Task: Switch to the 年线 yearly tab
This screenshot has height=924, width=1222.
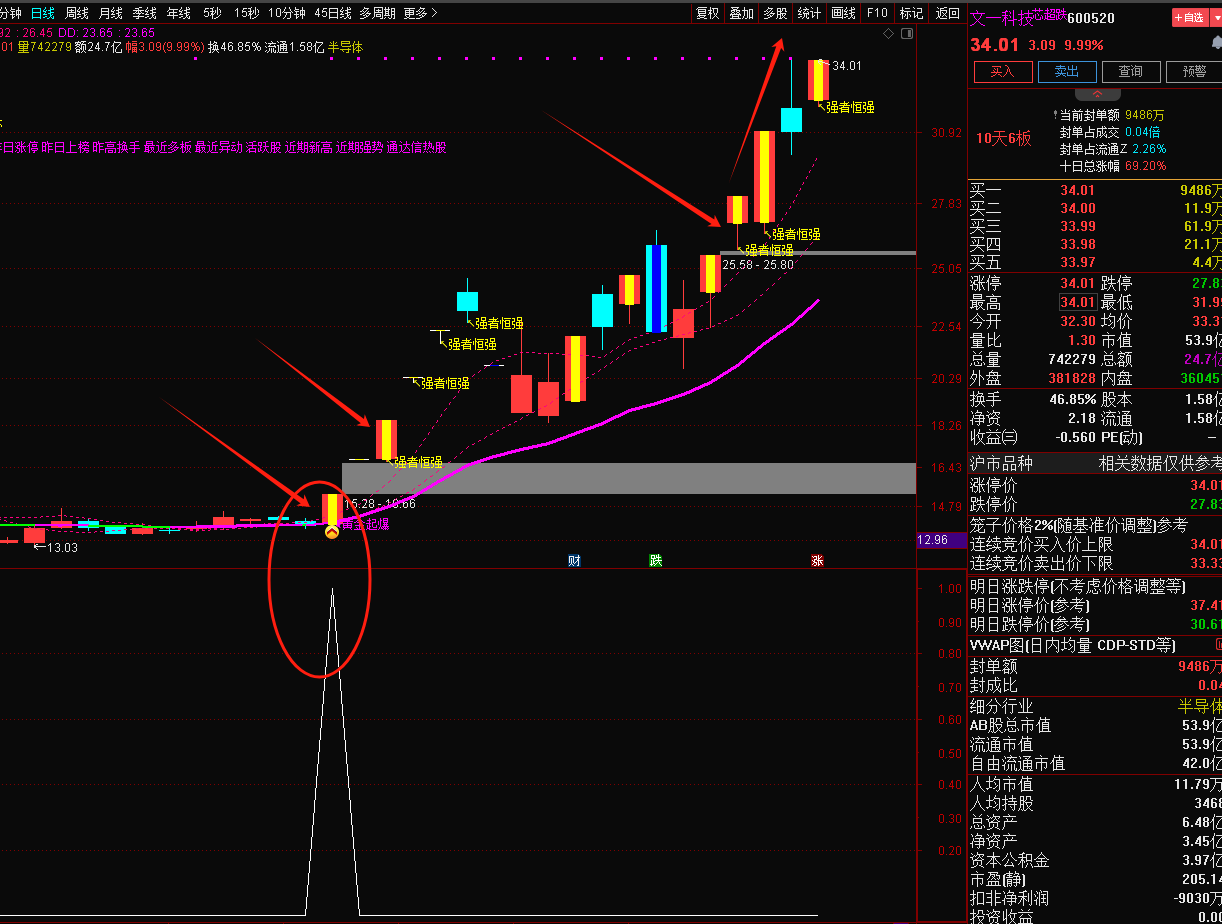Action: 179,13
